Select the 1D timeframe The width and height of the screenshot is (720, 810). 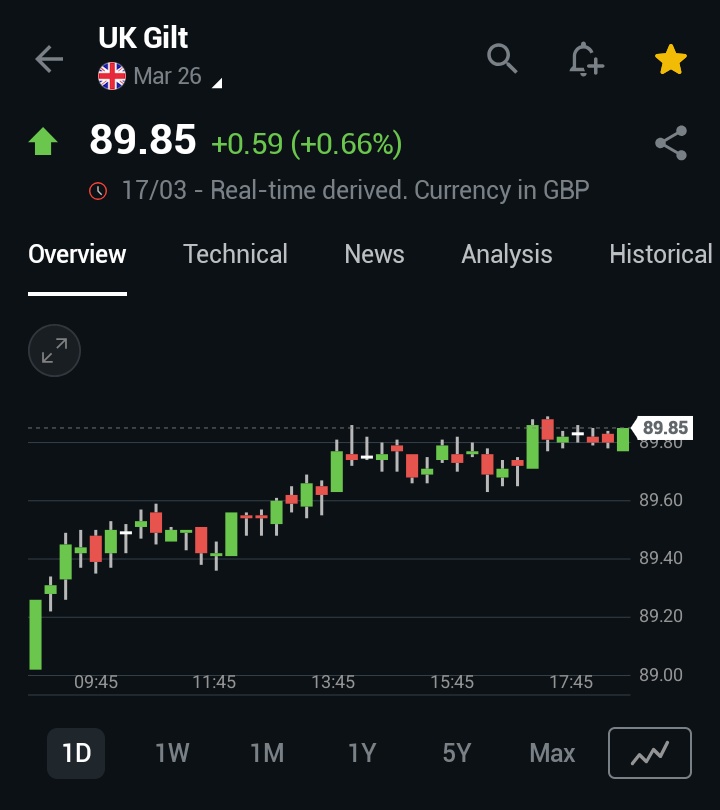pos(76,753)
